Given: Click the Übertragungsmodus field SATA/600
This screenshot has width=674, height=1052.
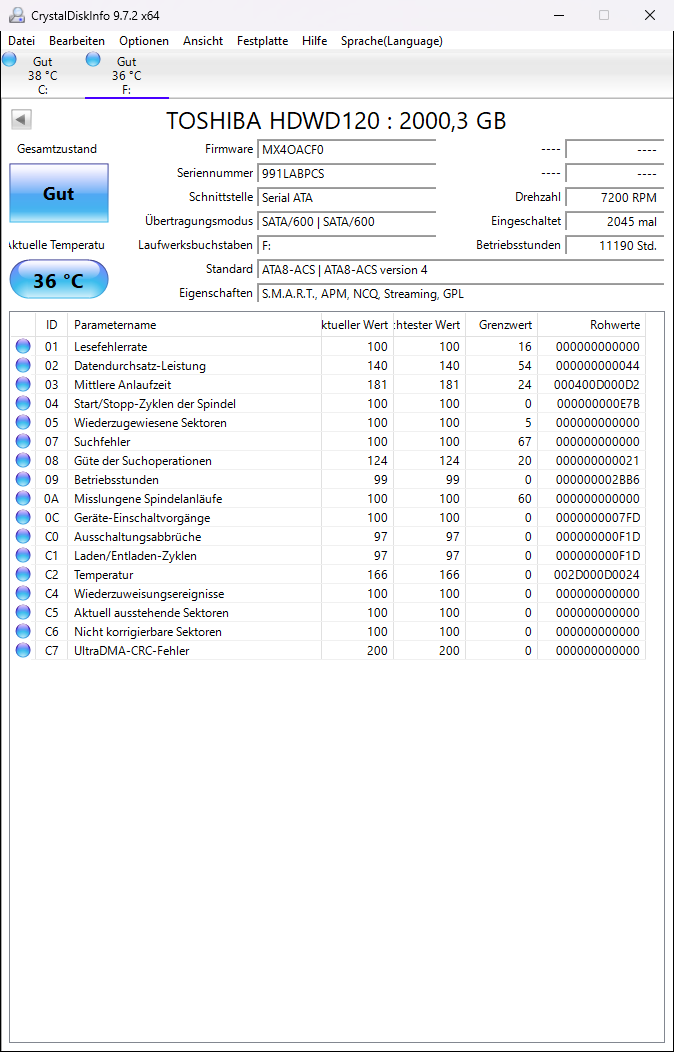Looking at the screenshot, I should click(x=346, y=221).
